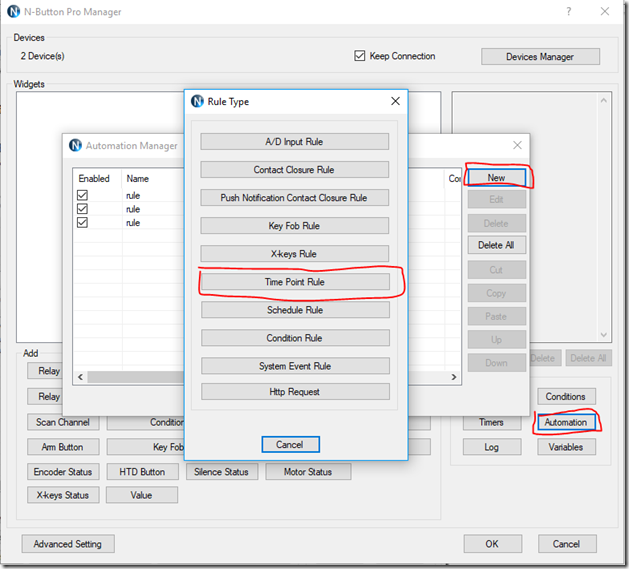The width and height of the screenshot is (629, 569).
Task: Open the Log button
Action: pos(492,447)
